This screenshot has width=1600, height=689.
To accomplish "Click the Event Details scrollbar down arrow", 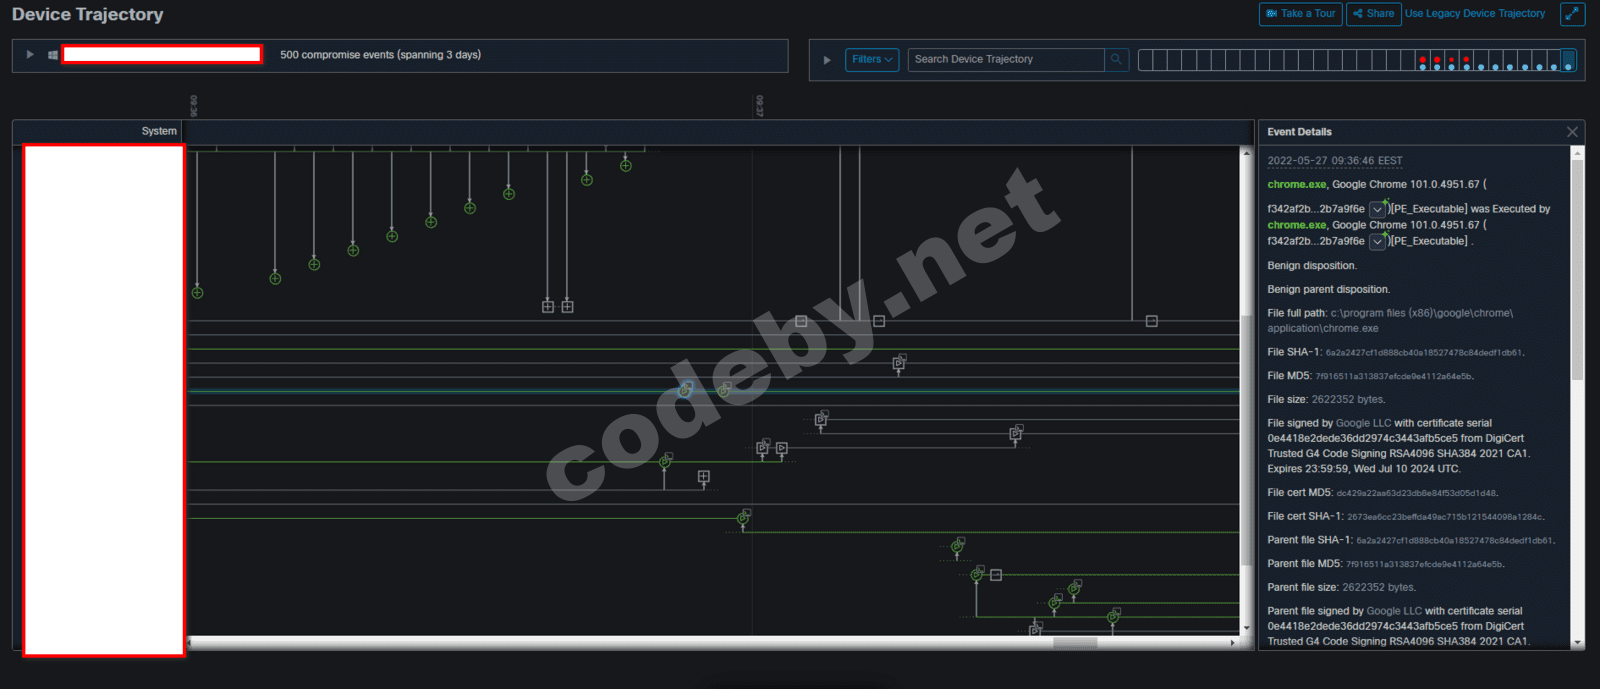I will 1578,643.
